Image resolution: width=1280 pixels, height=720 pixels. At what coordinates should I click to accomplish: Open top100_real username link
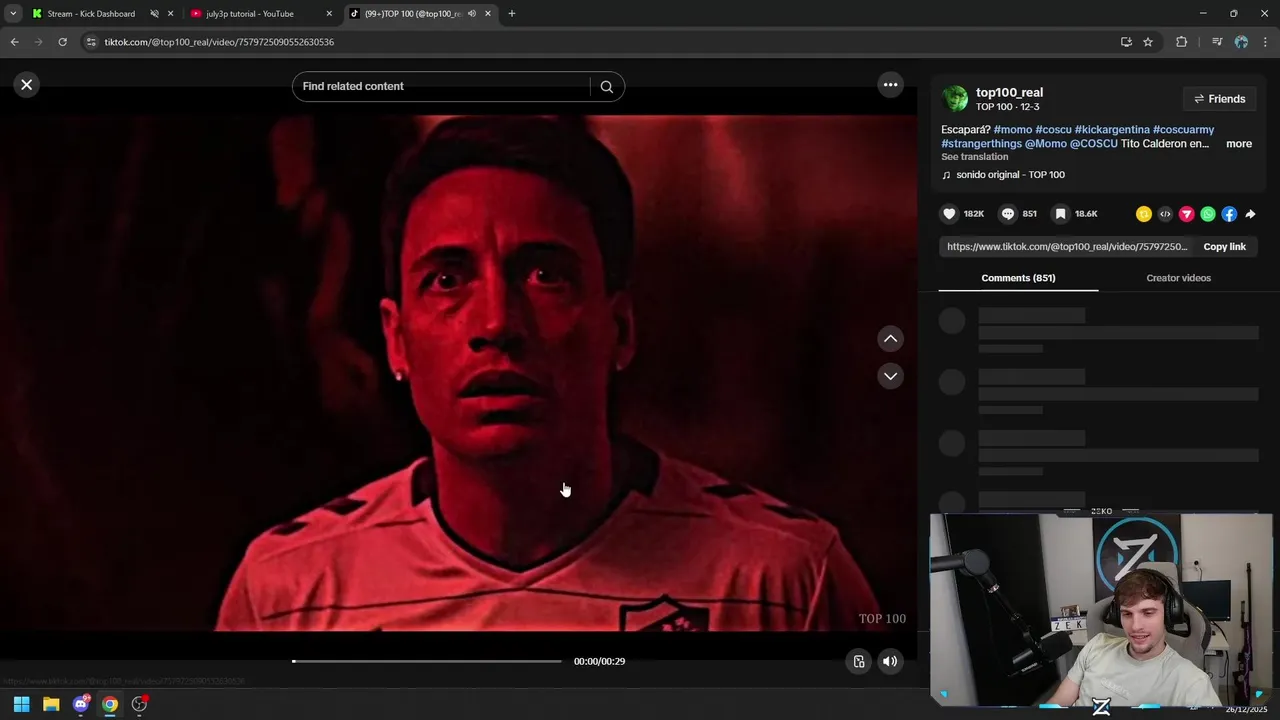pyautogui.click(x=1009, y=92)
